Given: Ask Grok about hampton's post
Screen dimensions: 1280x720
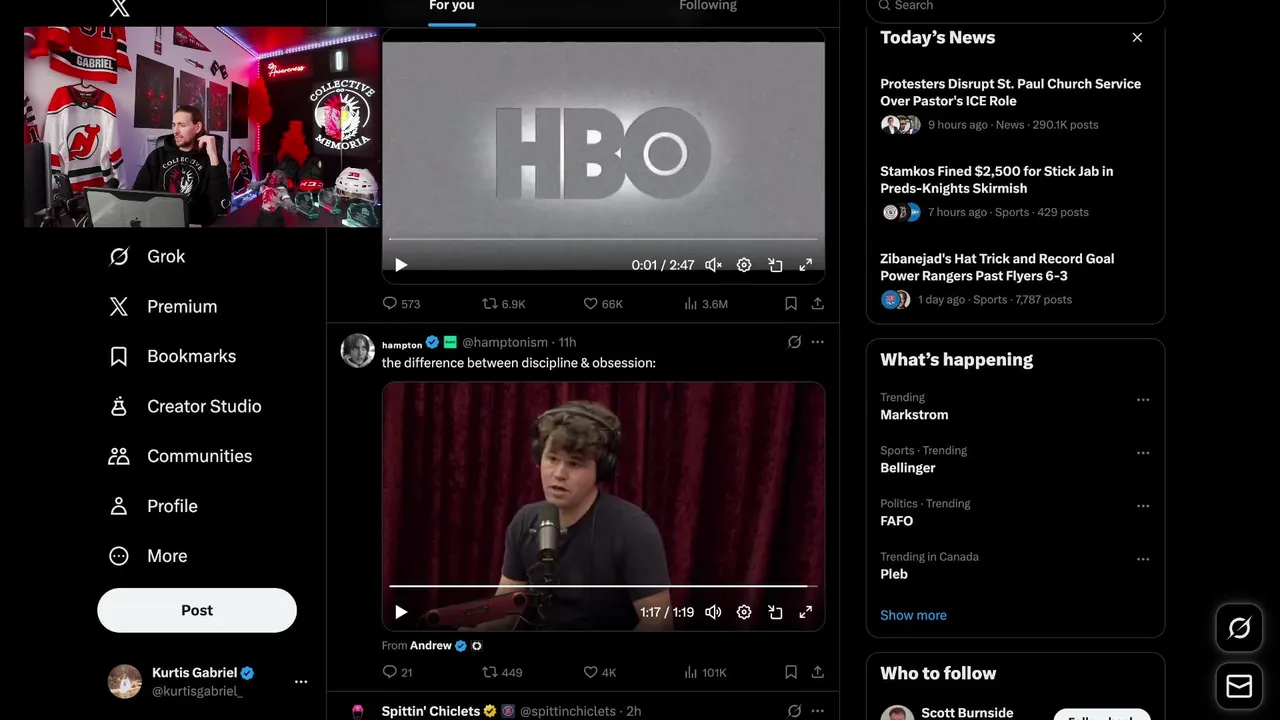Looking at the screenshot, I should pos(794,342).
